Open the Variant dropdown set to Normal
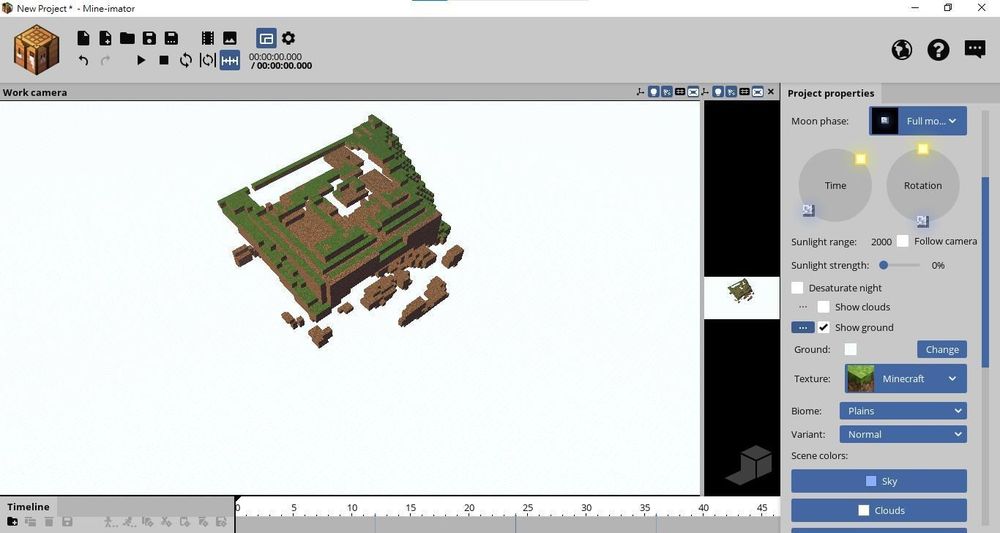This screenshot has height=533, width=1000. tap(903, 434)
